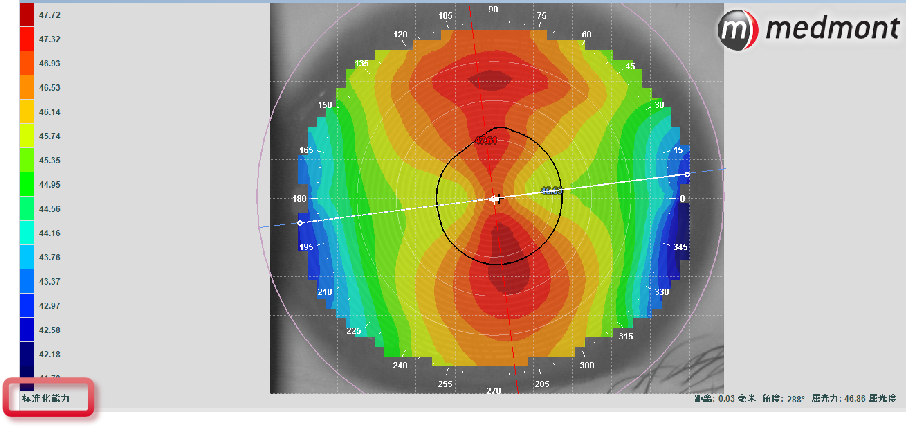Screen dimensions: 907x429
Task: Click the 270 degree axis label
Action: click(x=493, y=391)
